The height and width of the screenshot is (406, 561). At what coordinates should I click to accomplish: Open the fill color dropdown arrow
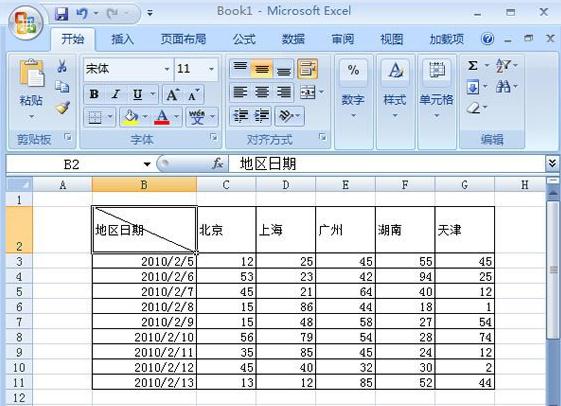pos(145,117)
